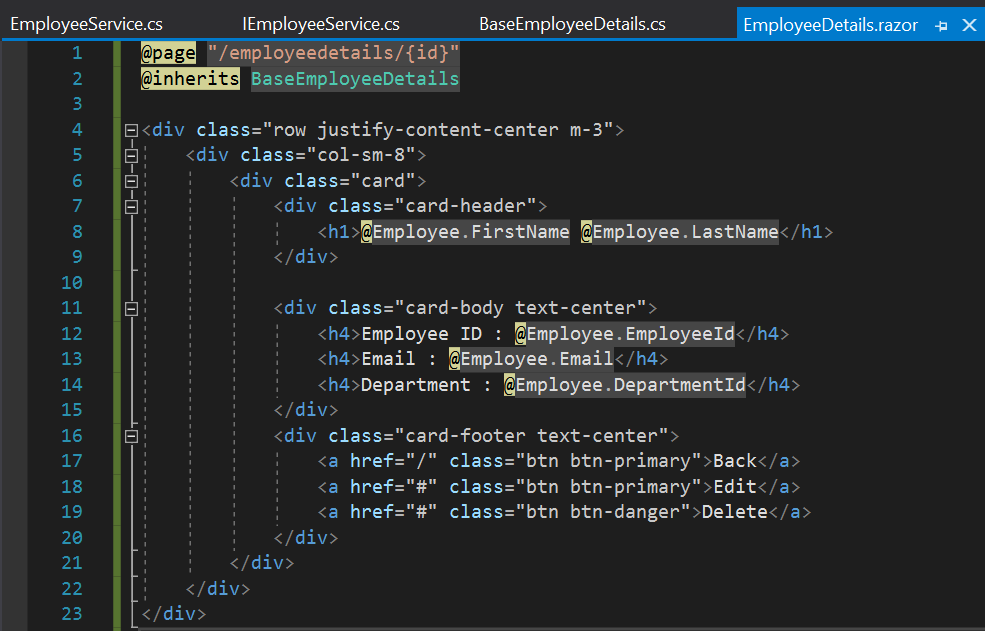
Task: Select the BaseEmployeeDetails.cs tab
Action: pos(572,25)
